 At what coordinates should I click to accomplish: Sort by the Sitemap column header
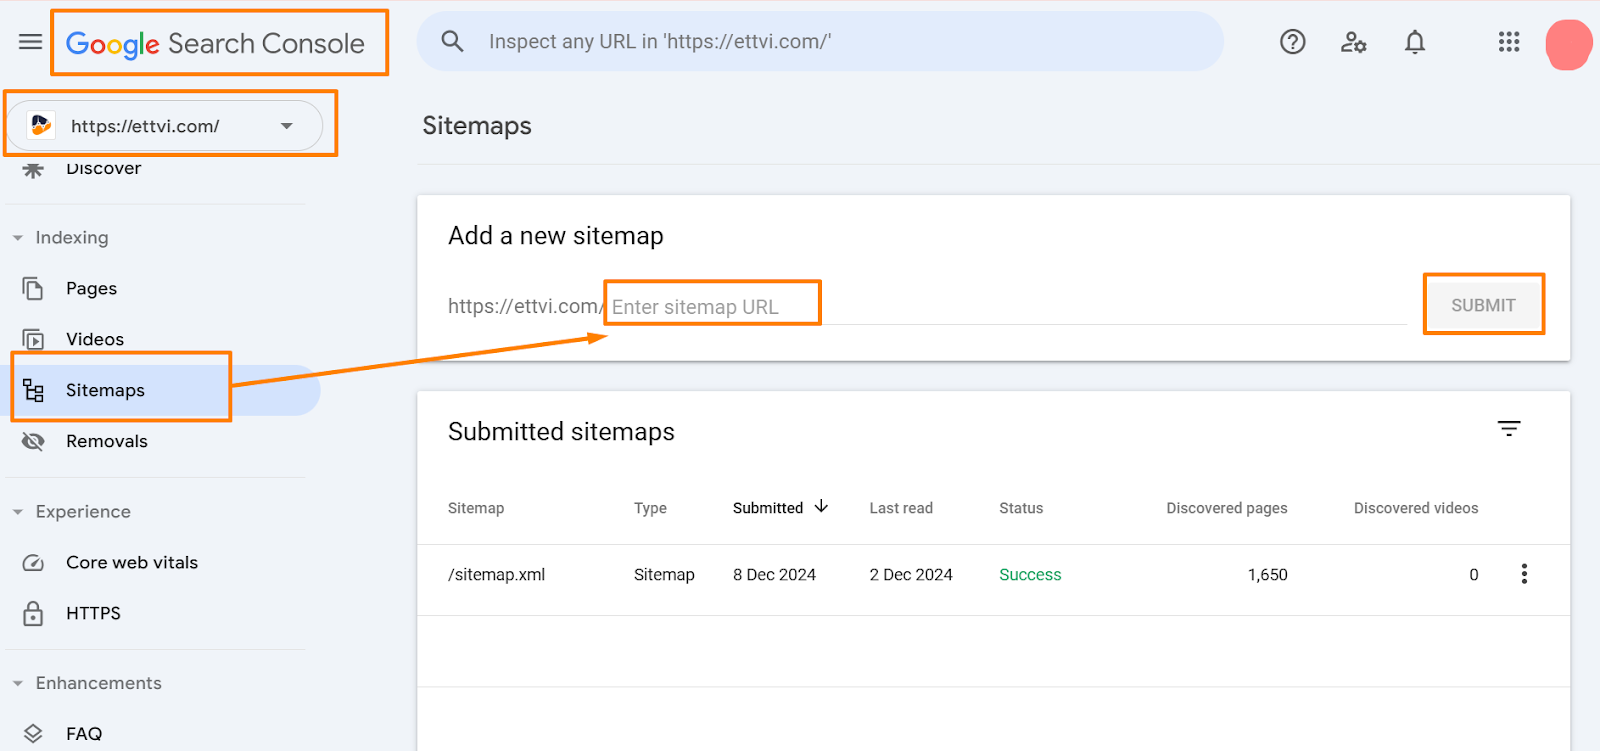[476, 508]
